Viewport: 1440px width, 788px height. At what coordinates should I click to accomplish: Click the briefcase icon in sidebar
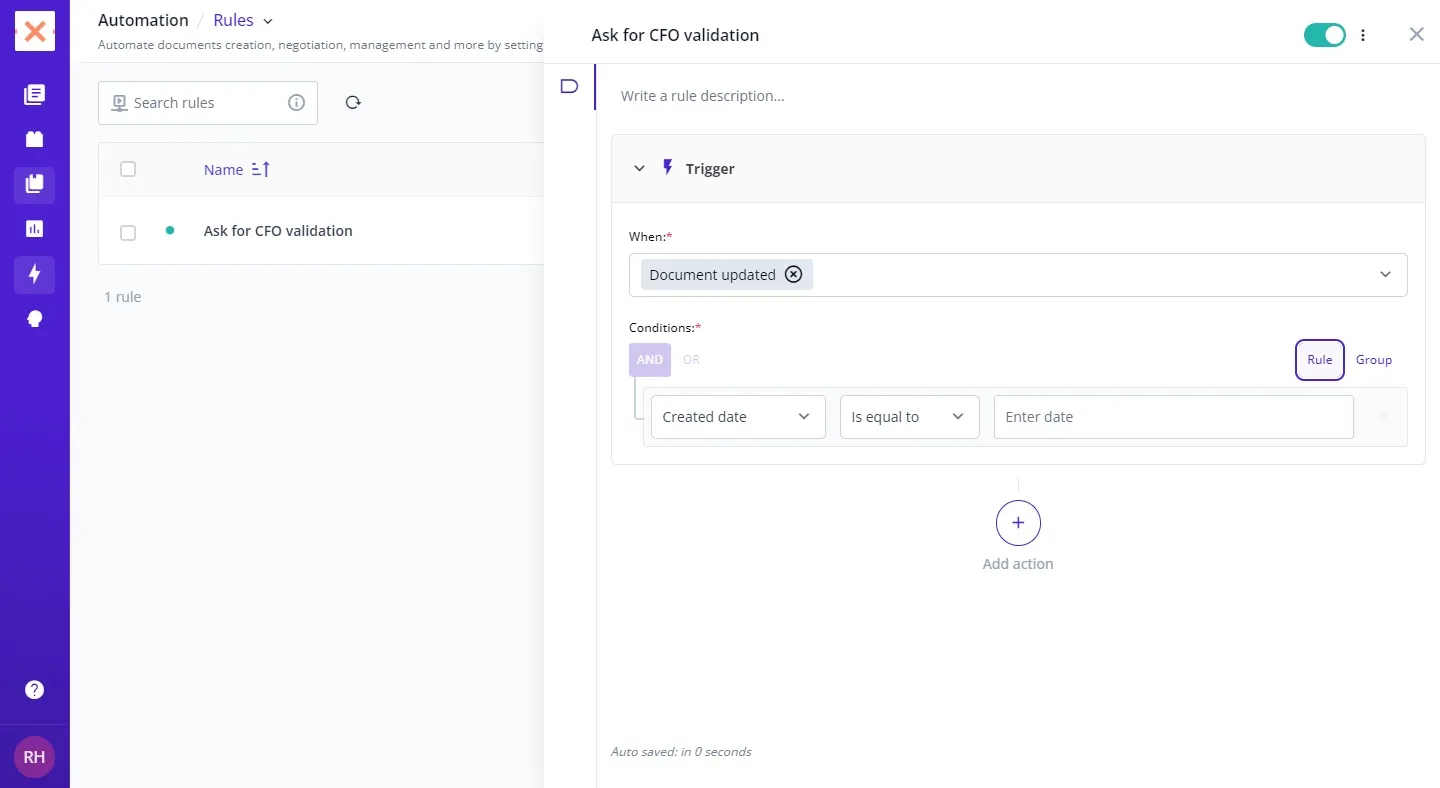click(35, 139)
